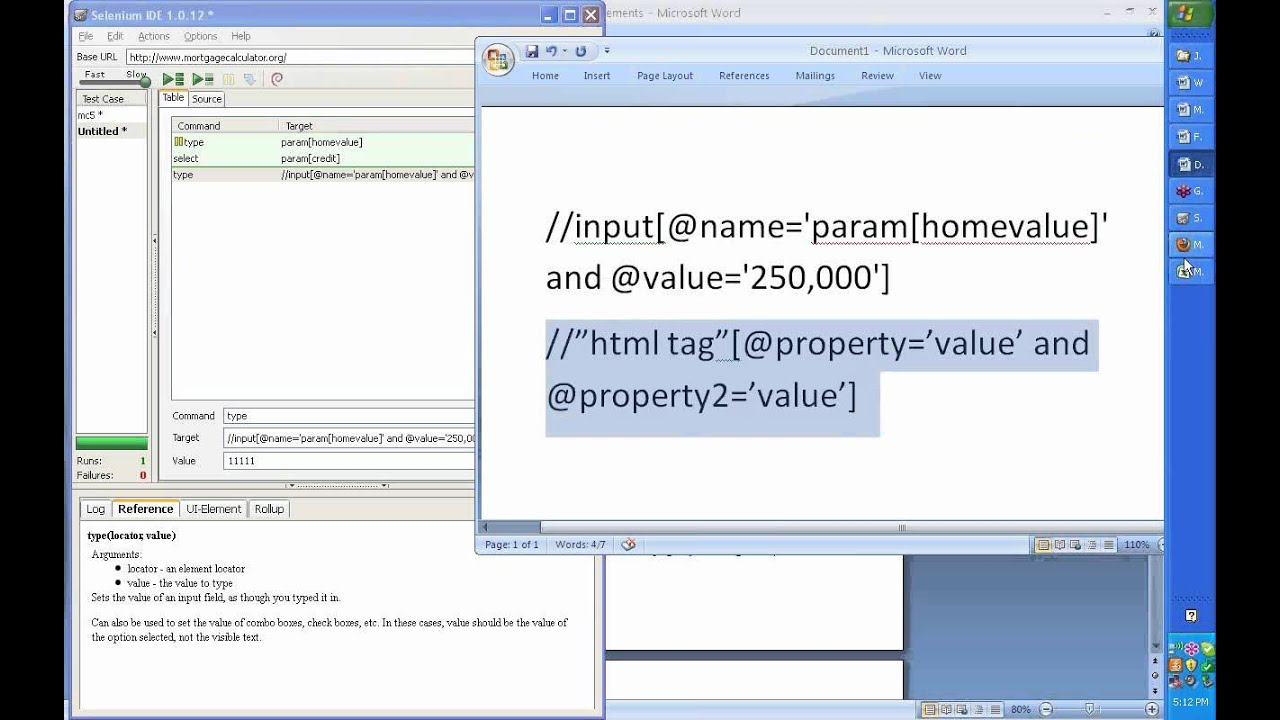Select Full Screen Reading view in front Word window

pos(1060,545)
